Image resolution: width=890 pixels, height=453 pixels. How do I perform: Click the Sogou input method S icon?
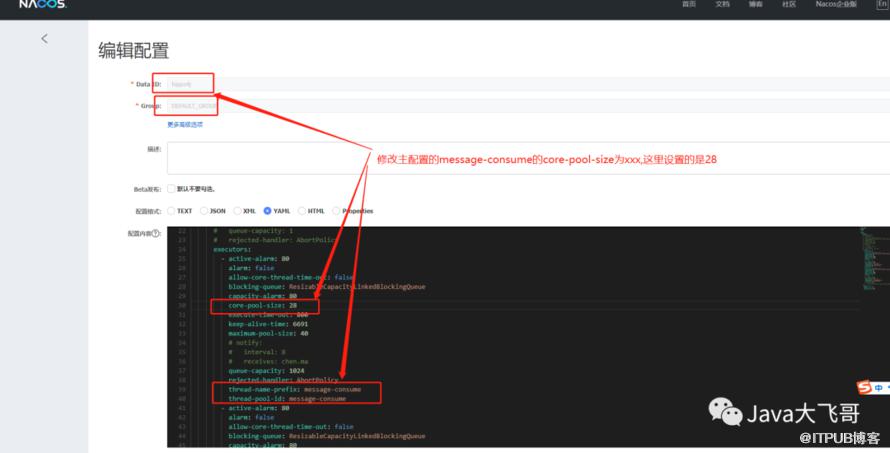point(863,388)
